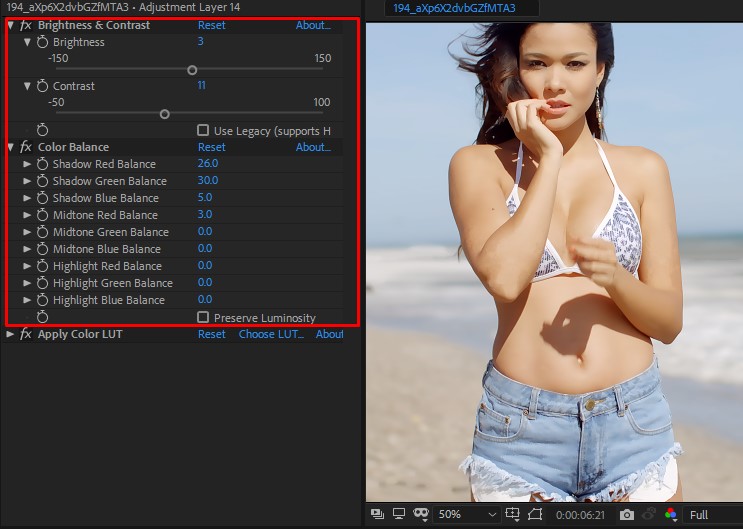Toggle Shadow Blue Balance stopwatch
The height and width of the screenshot is (529, 743).
[43, 198]
